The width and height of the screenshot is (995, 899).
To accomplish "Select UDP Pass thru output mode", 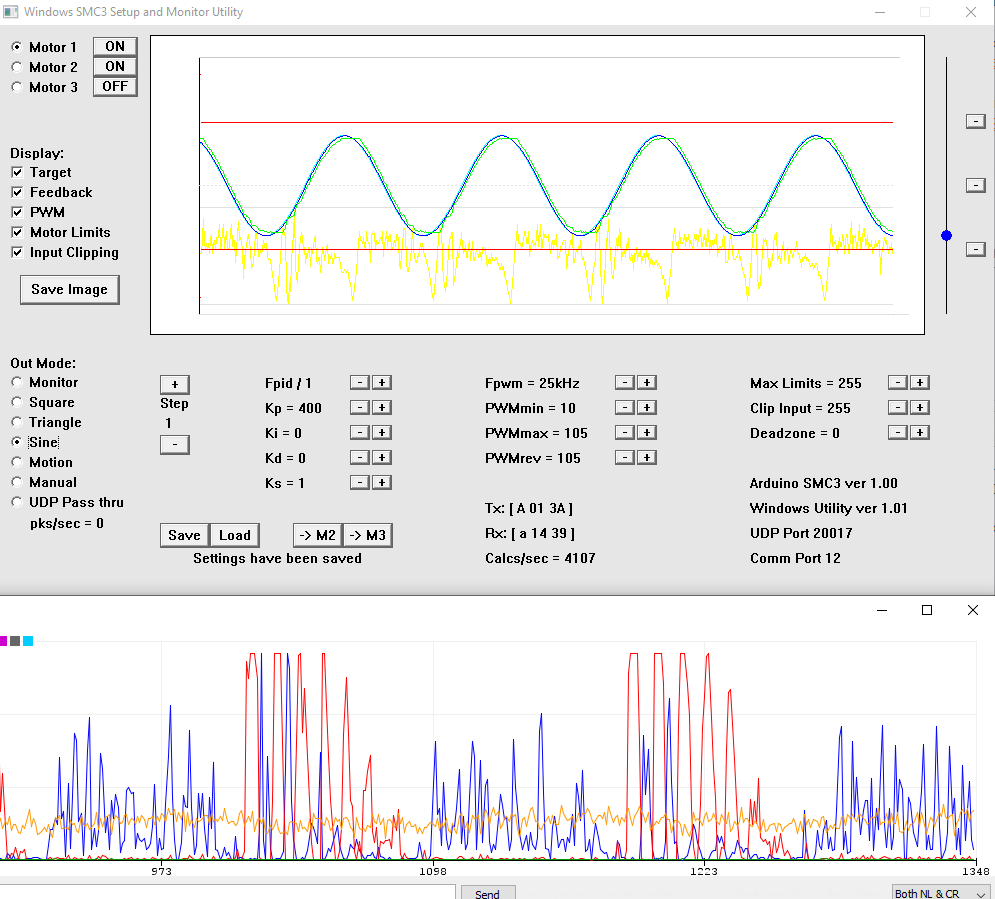I will (17, 503).
